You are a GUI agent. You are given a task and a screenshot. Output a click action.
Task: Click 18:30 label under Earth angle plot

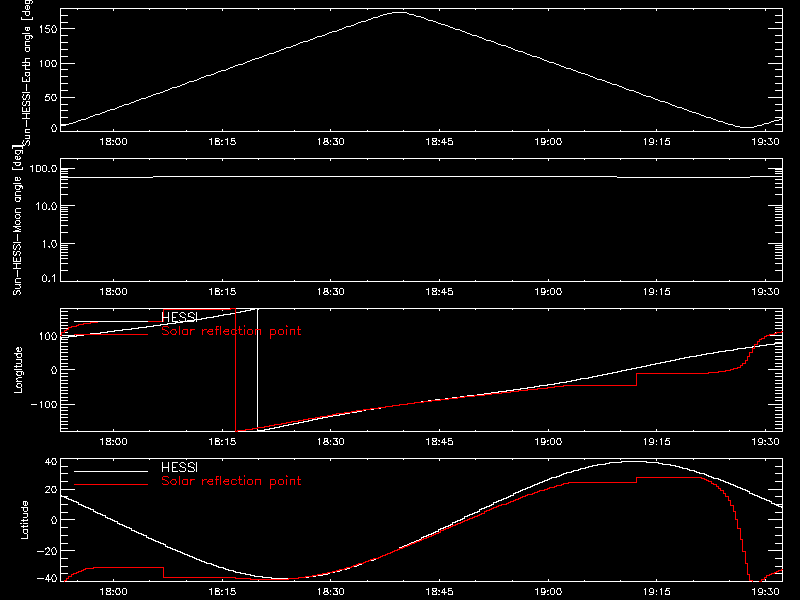(331, 142)
